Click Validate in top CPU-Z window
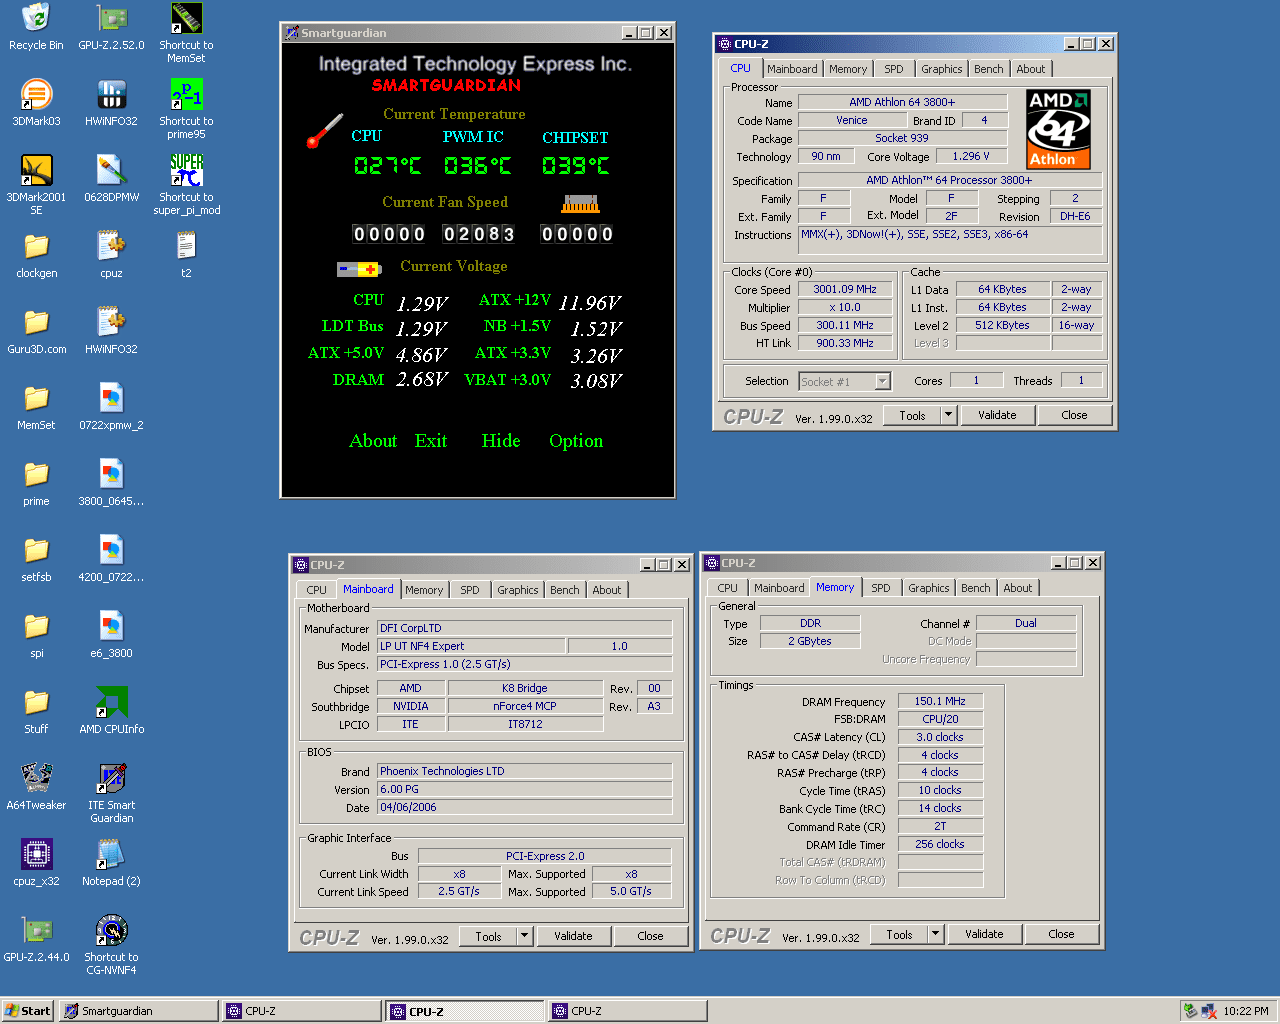Viewport: 1280px width, 1024px height. click(997, 415)
